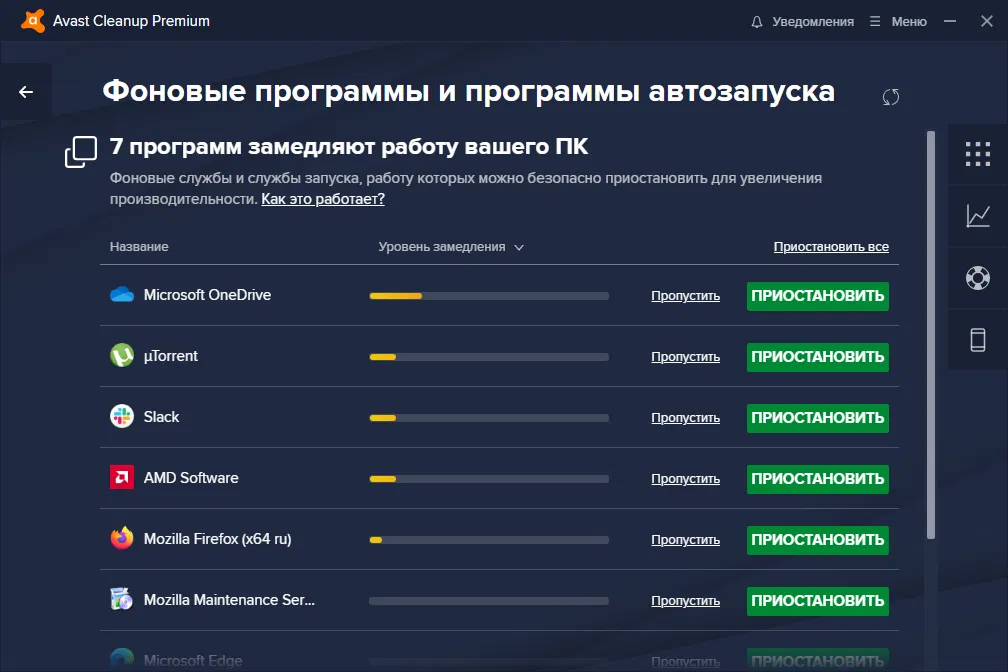
Task: Click the Microsoft OneDrive cloud icon
Action: coord(121,295)
